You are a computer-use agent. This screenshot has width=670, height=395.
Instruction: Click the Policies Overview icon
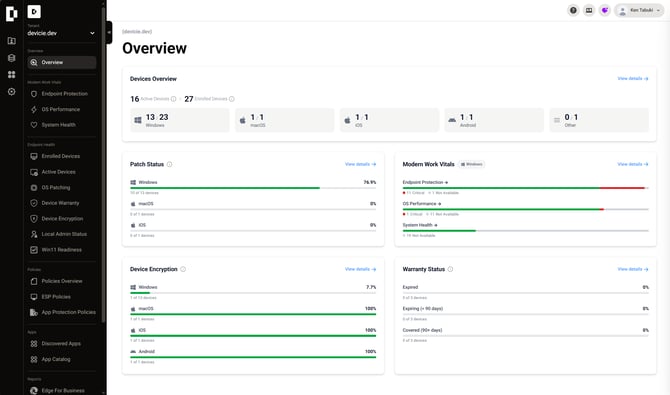click(x=34, y=281)
